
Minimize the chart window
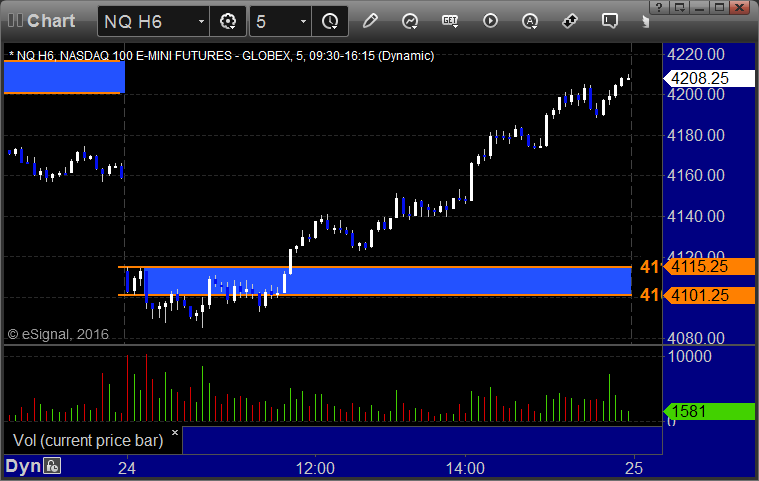tap(699, 7)
